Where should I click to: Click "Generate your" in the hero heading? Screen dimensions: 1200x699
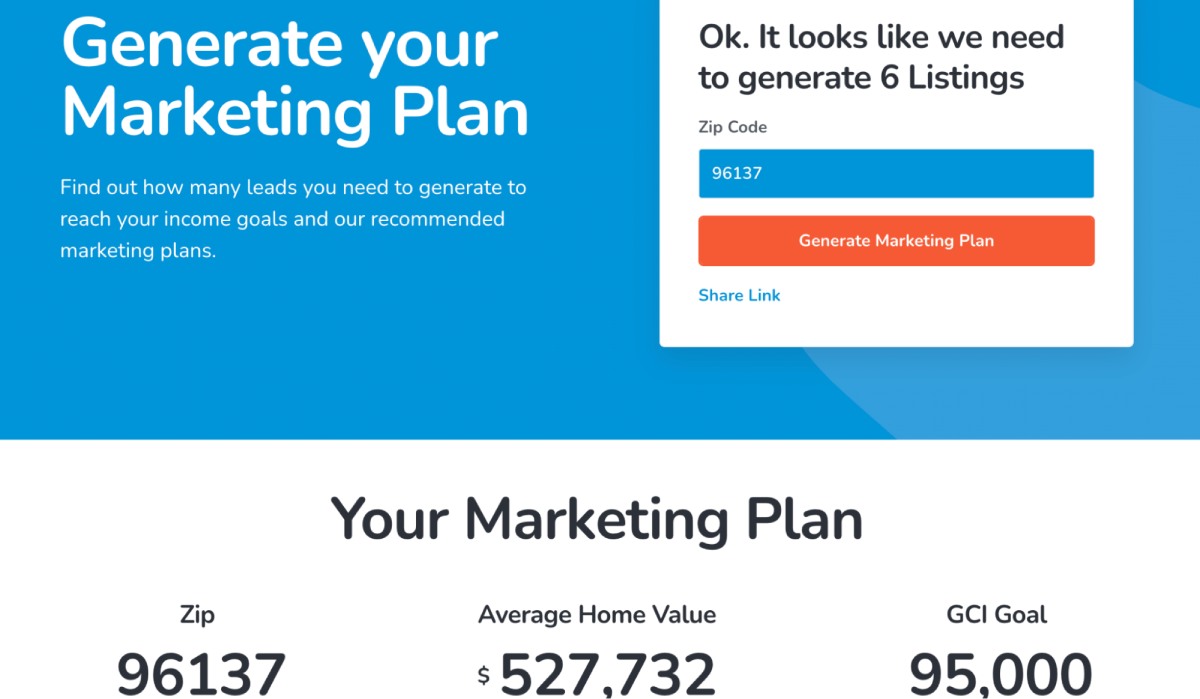pos(280,44)
